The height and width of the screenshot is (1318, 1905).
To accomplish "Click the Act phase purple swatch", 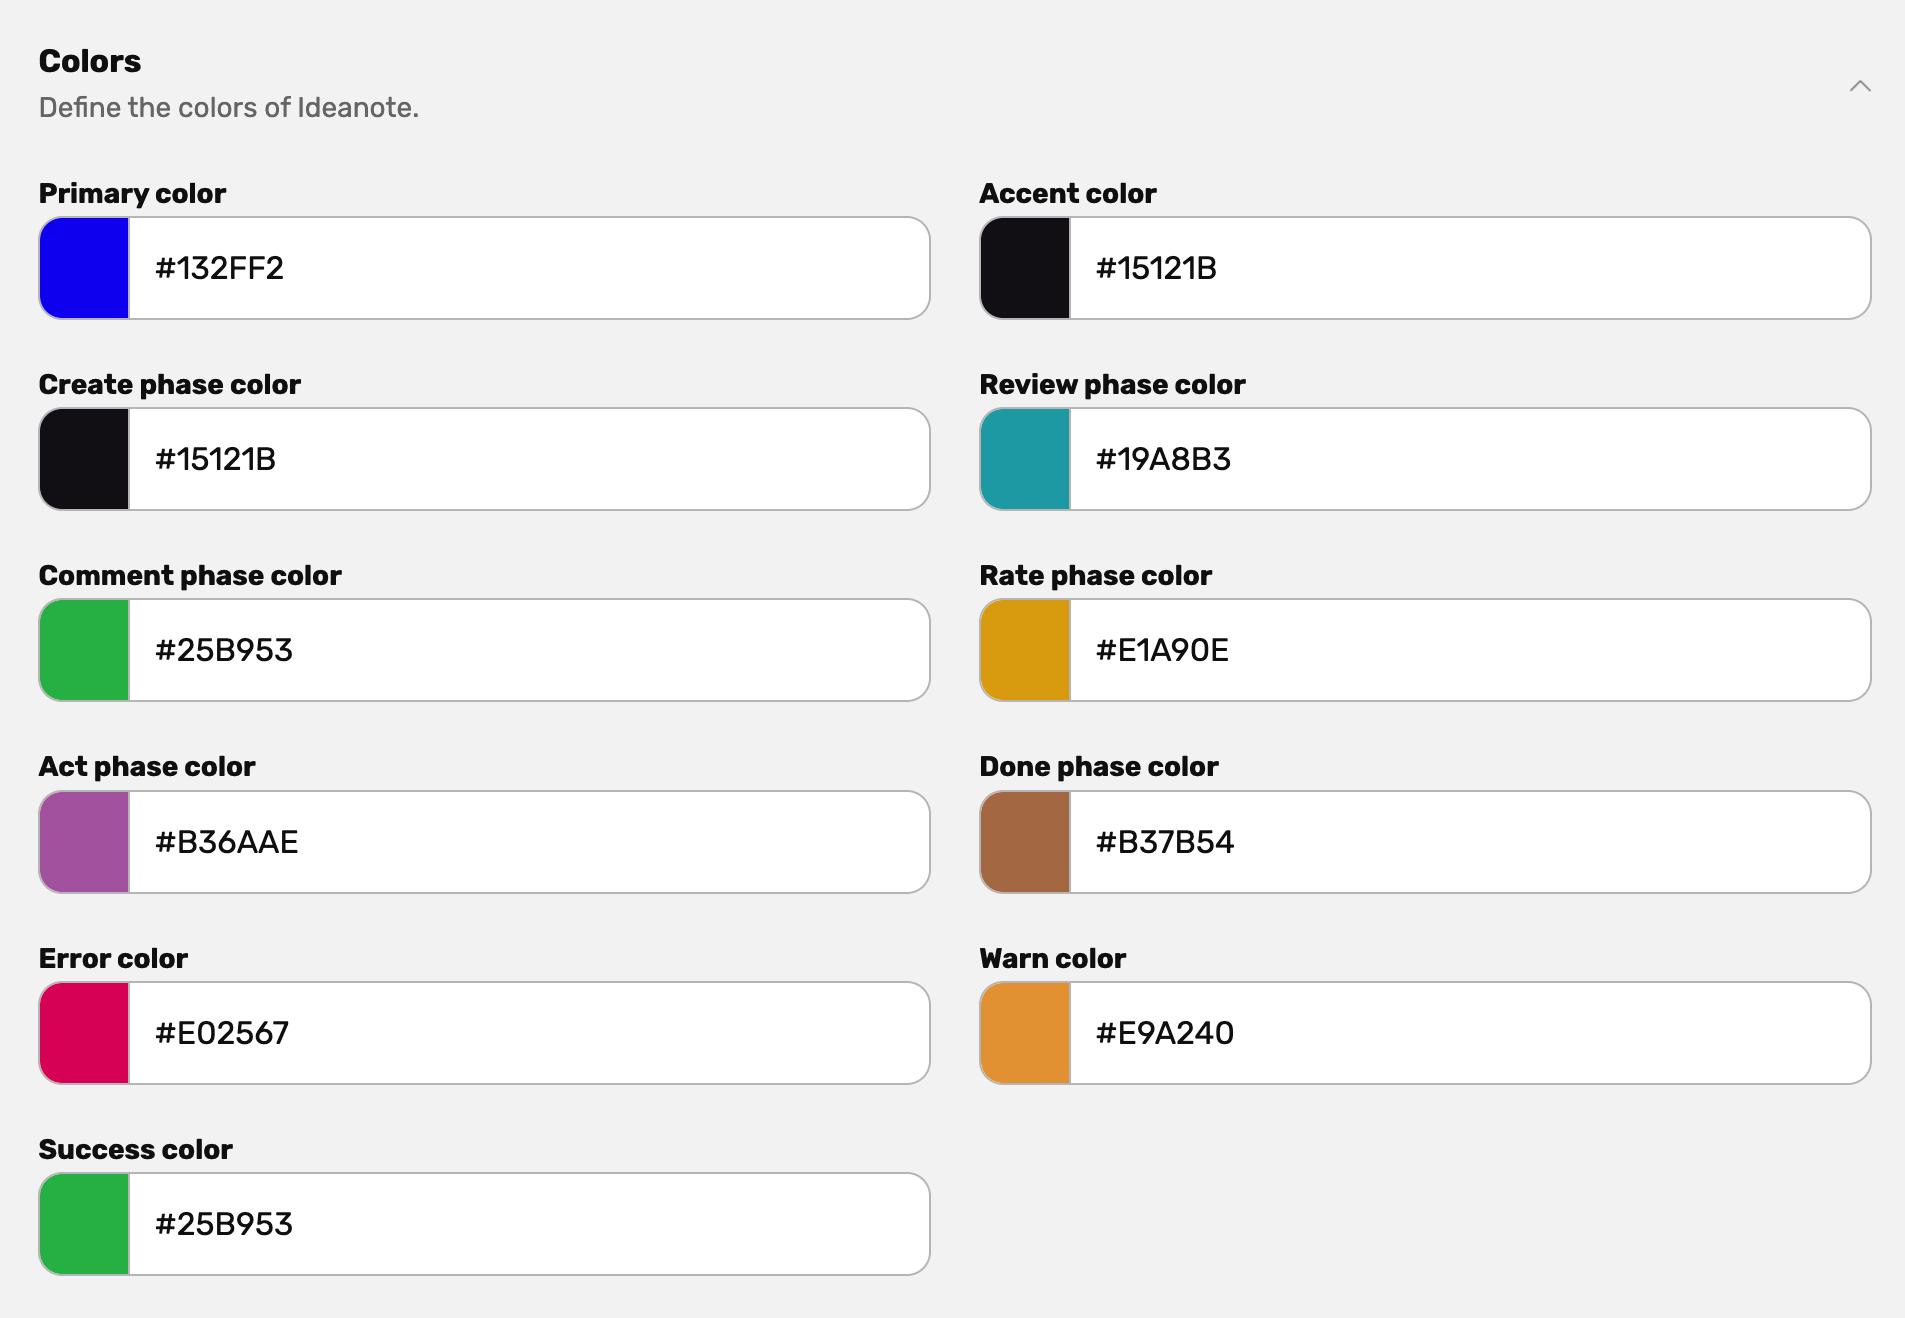I will (x=84, y=841).
